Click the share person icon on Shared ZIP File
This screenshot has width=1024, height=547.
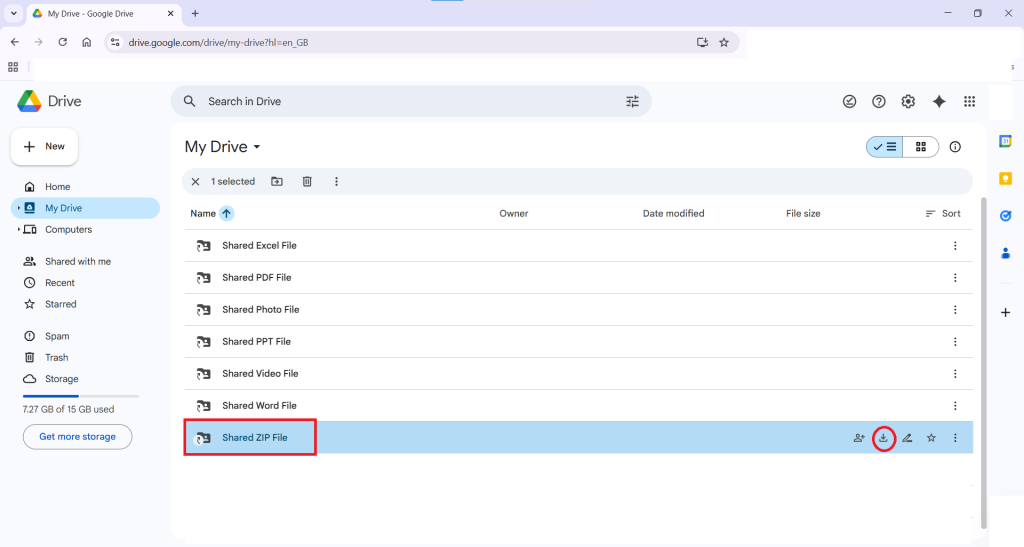tap(859, 438)
